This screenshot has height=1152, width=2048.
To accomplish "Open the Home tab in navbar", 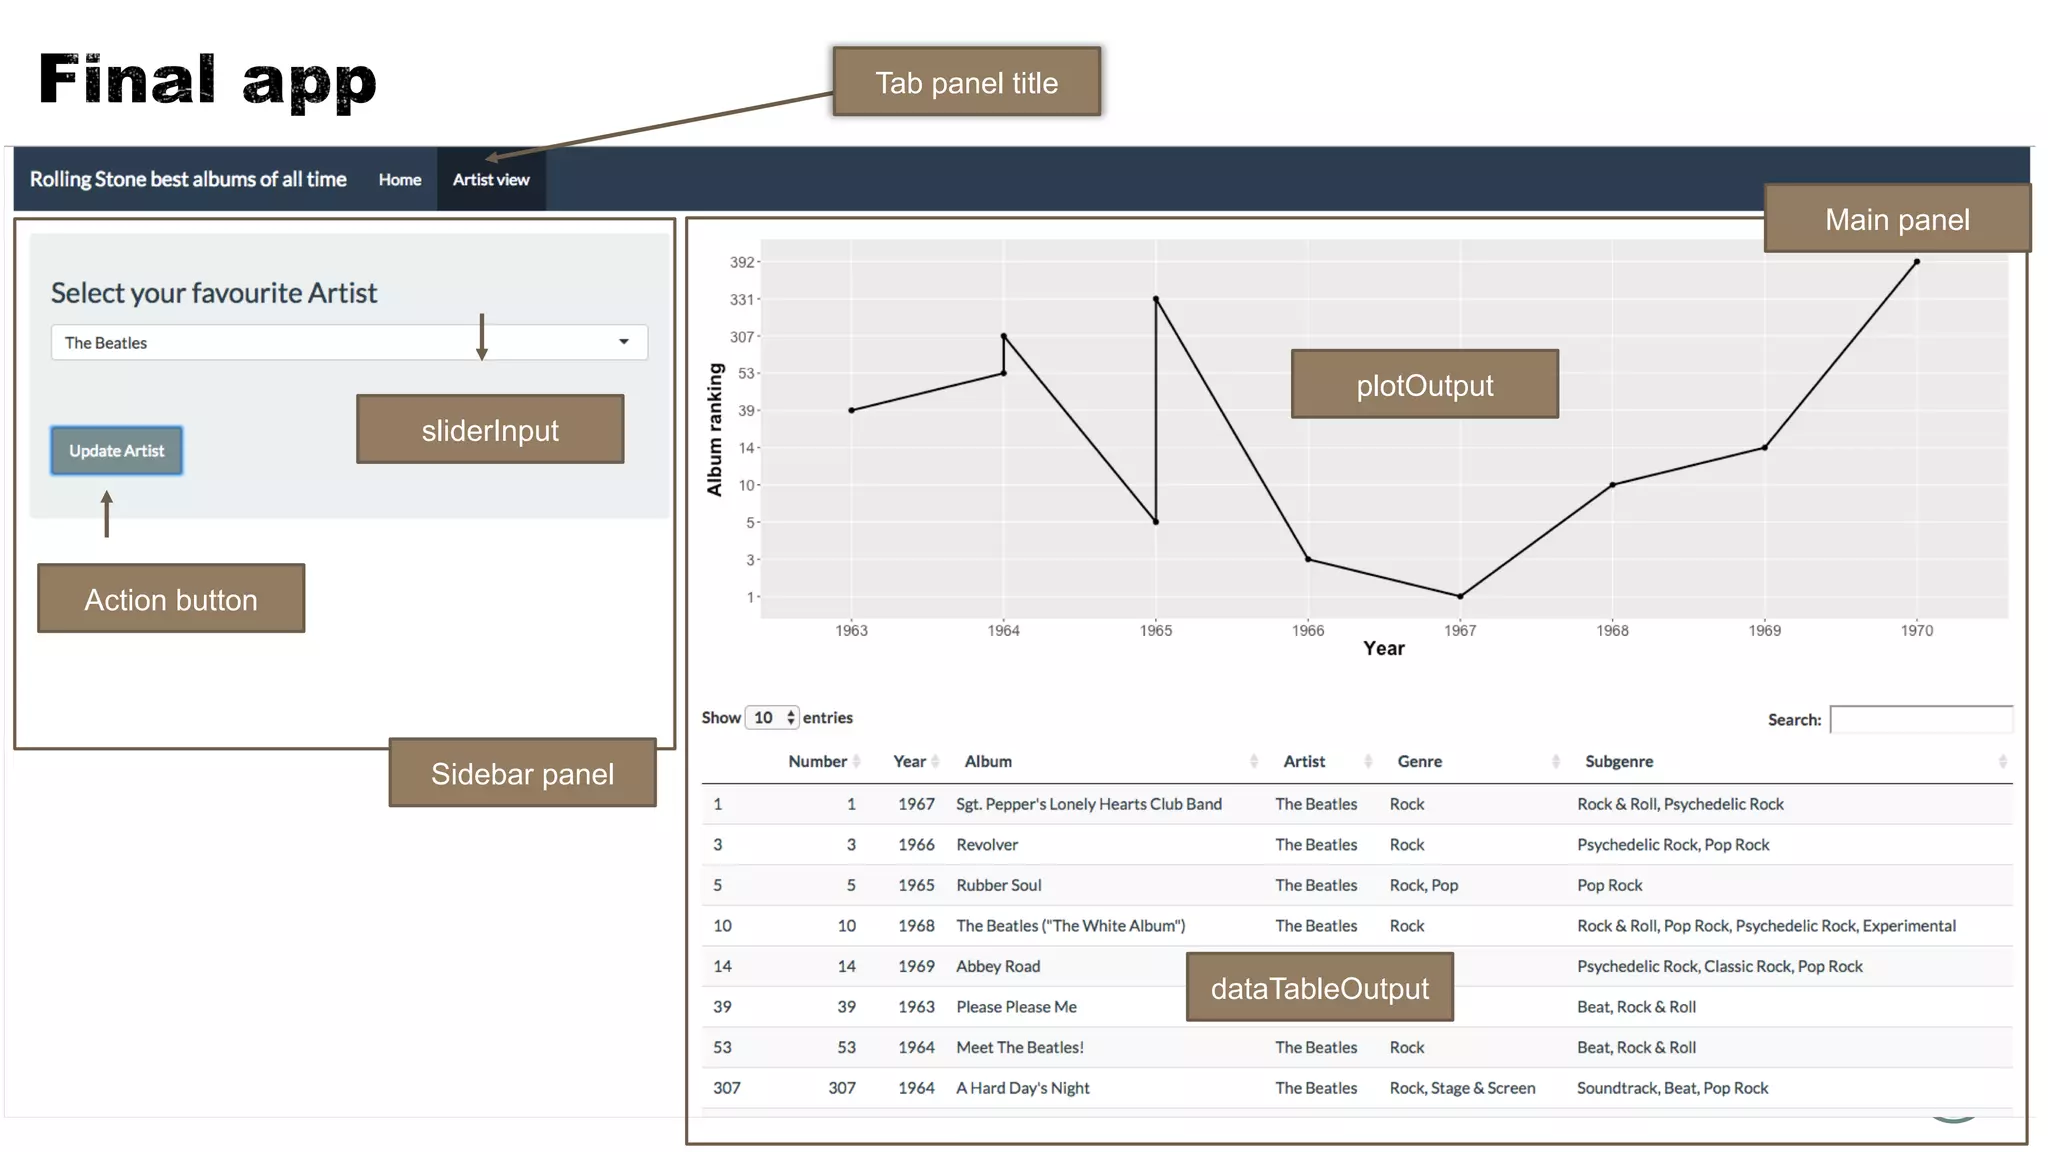I will pos(399,180).
